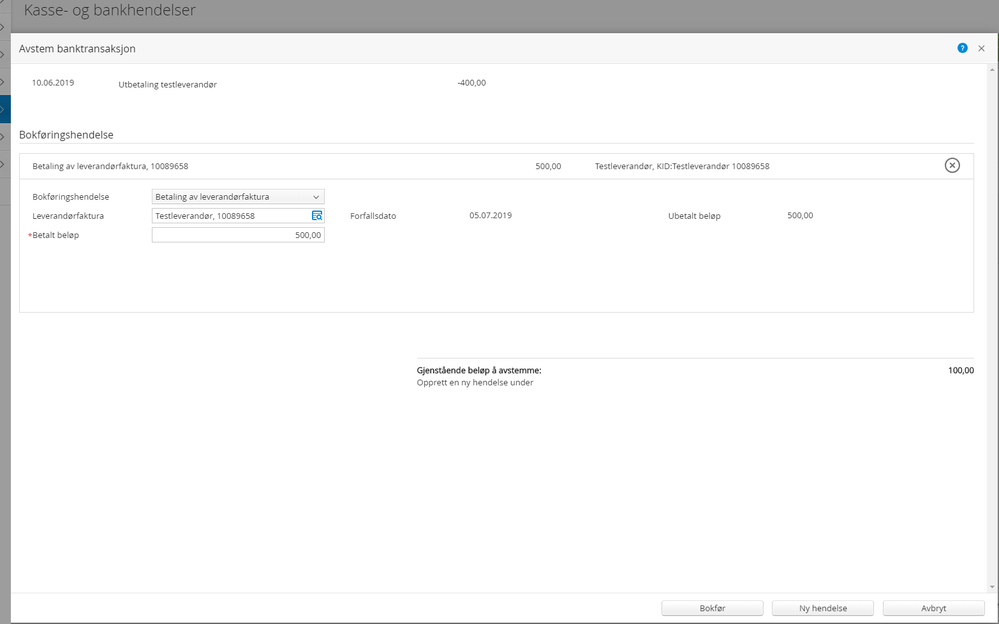Click the scrollbar down arrow
The image size is (999, 624).
[992, 587]
